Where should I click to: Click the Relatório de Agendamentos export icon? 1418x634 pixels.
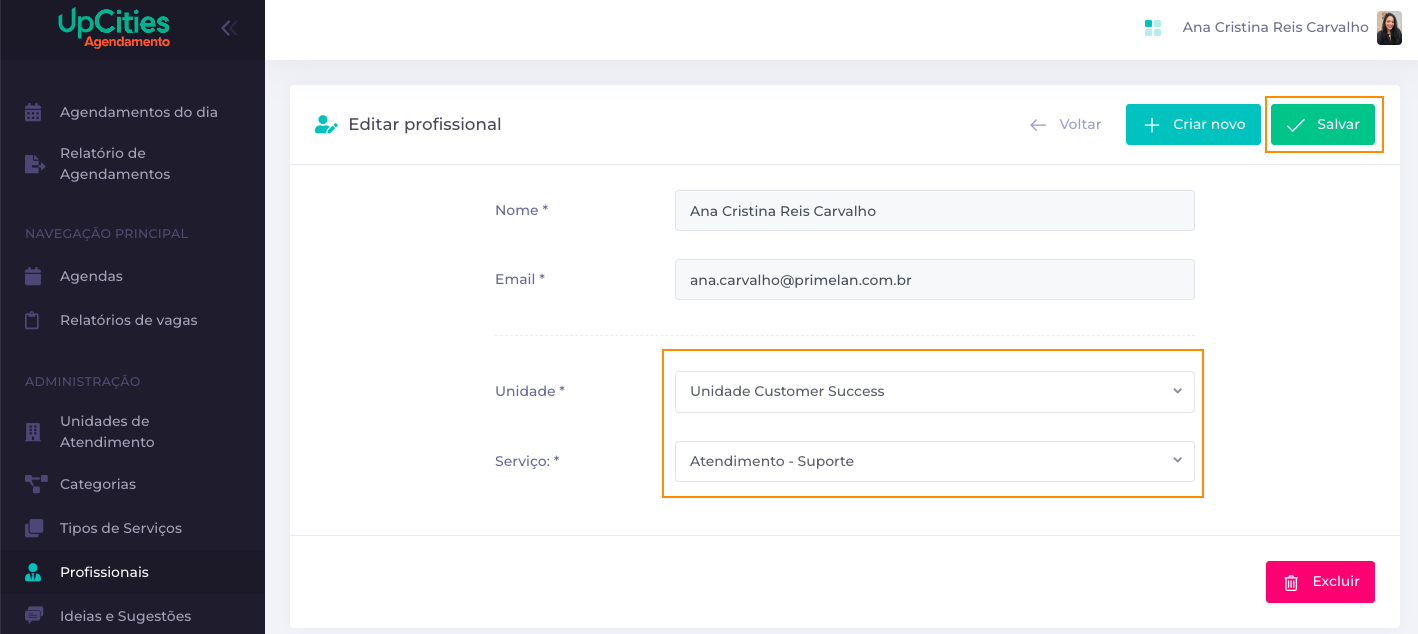point(34,164)
